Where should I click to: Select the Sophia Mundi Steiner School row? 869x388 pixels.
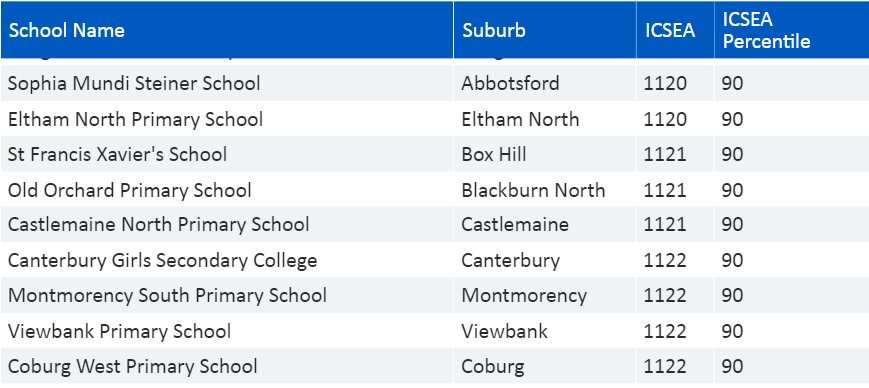pos(434,83)
